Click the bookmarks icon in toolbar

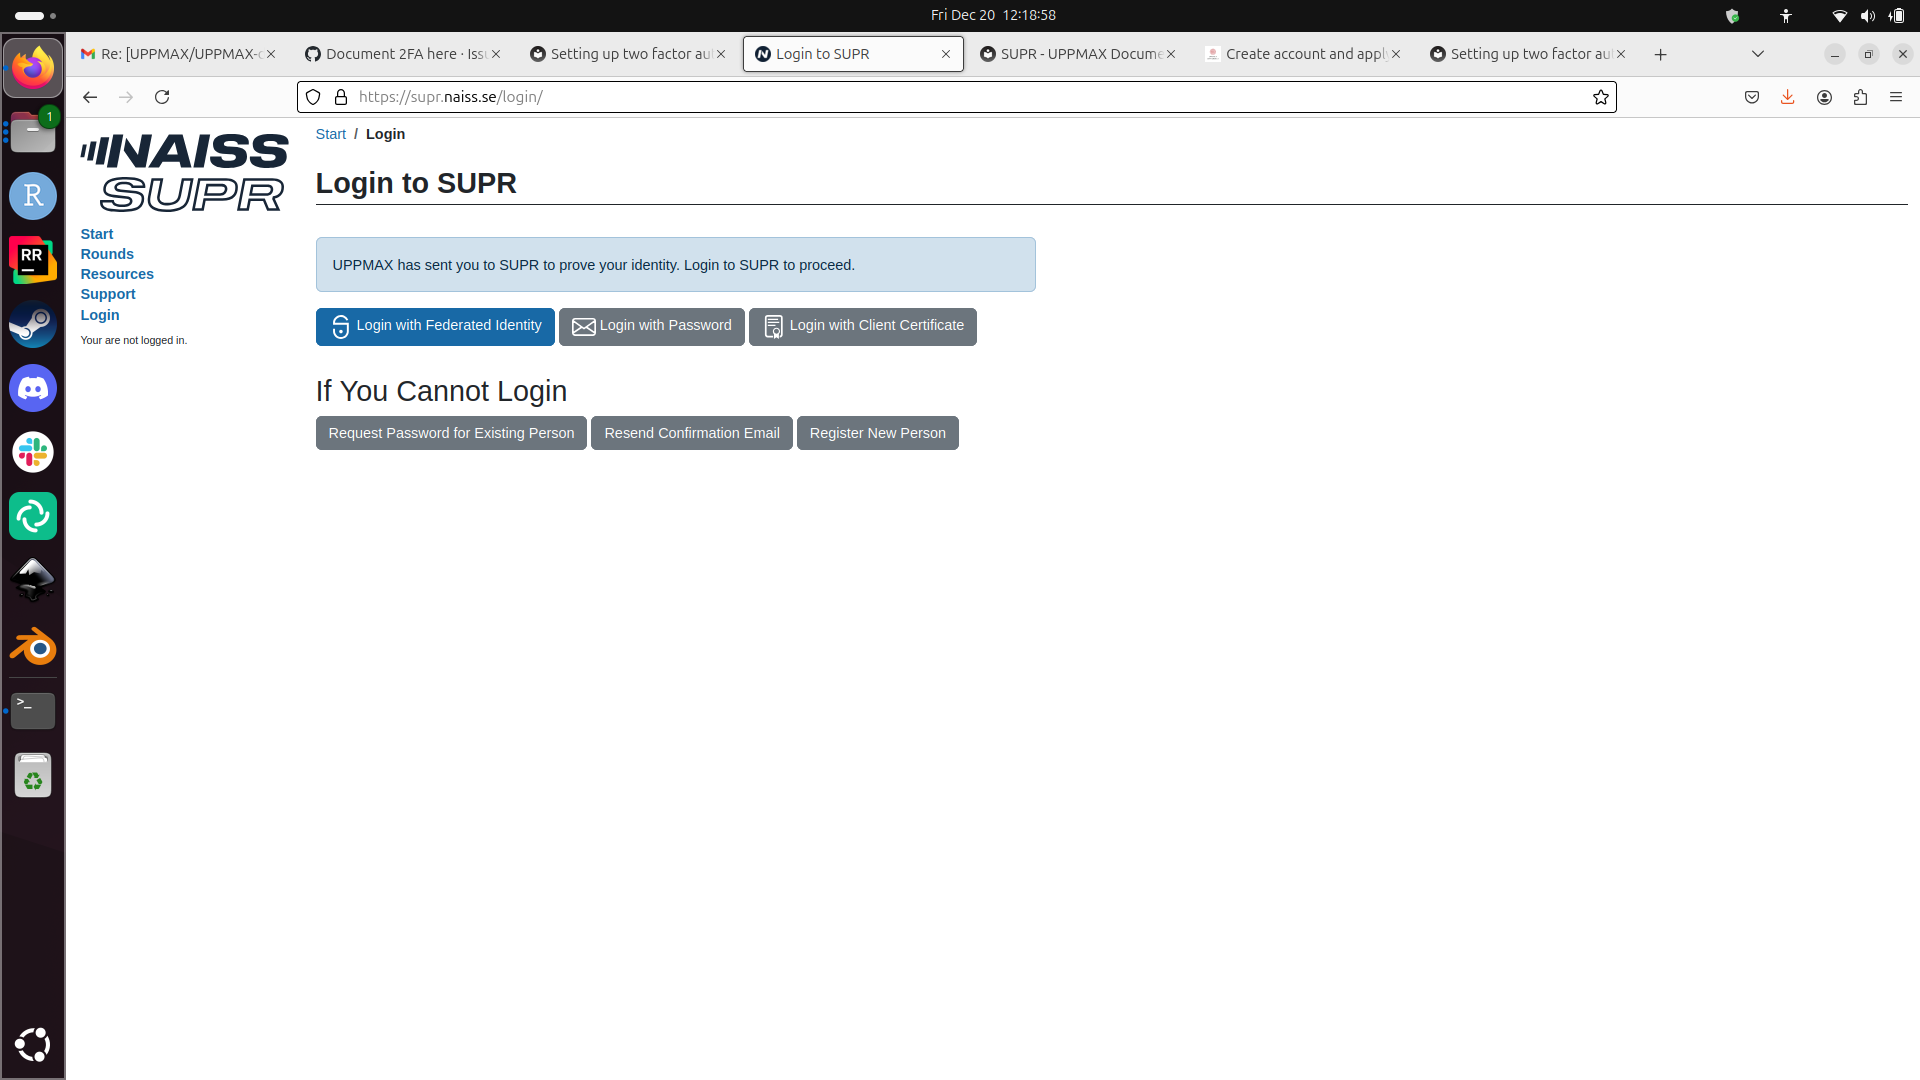point(1601,96)
